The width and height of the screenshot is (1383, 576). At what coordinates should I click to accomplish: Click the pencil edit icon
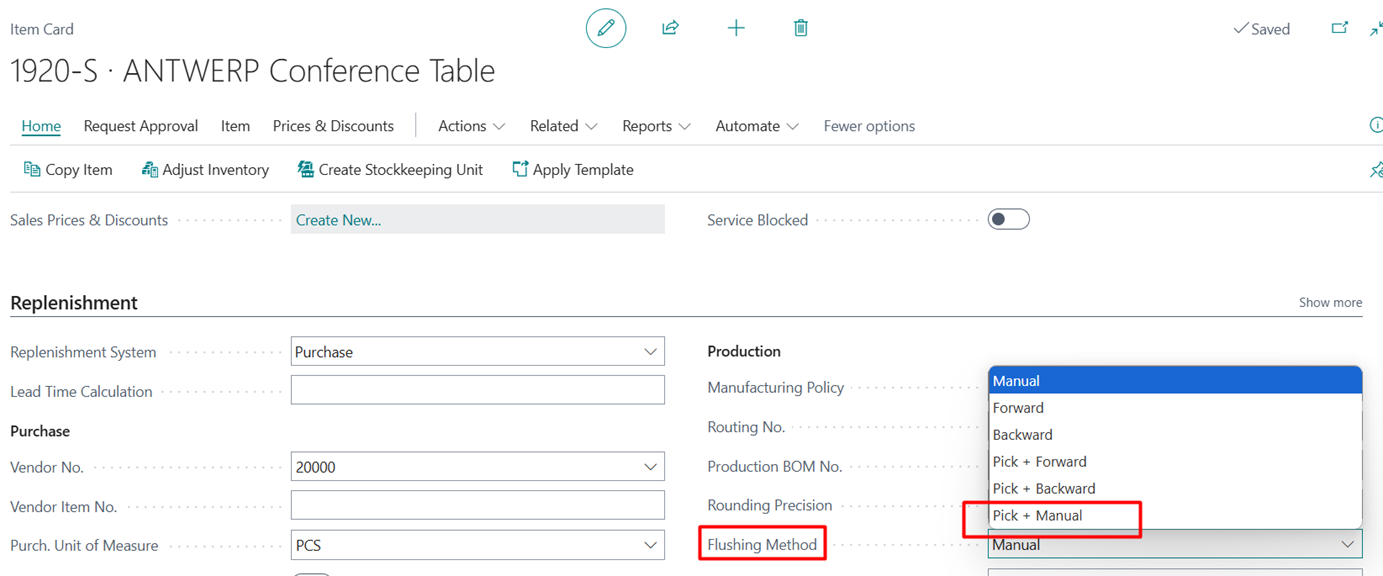click(606, 28)
